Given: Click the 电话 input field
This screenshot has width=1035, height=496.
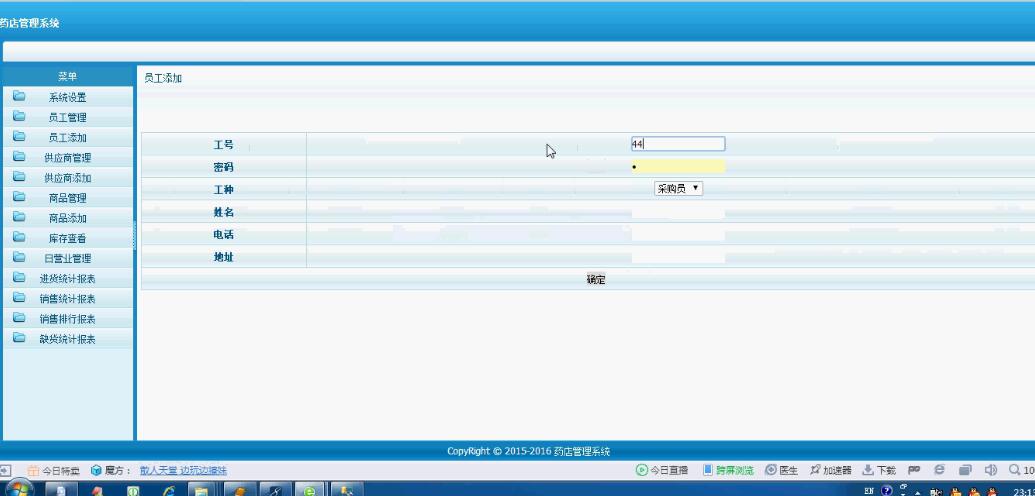Looking at the screenshot, I should [x=678, y=234].
